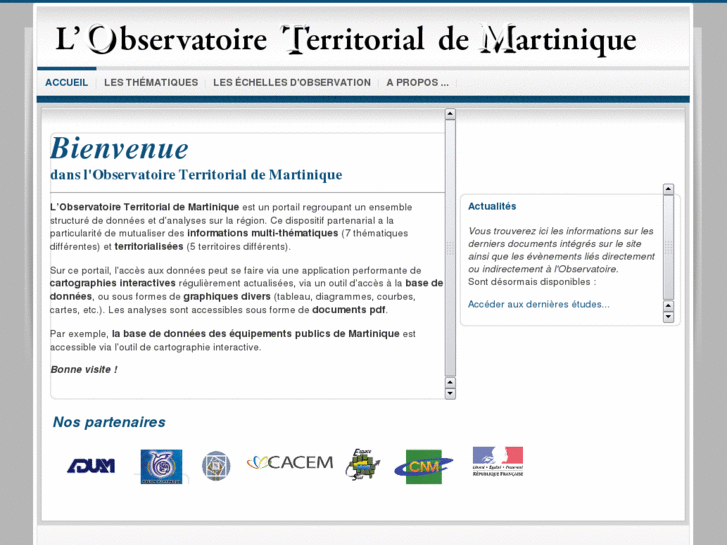727x545 pixels.
Task: Click the ADUAM partner logo
Action: (x=91, y=466)
